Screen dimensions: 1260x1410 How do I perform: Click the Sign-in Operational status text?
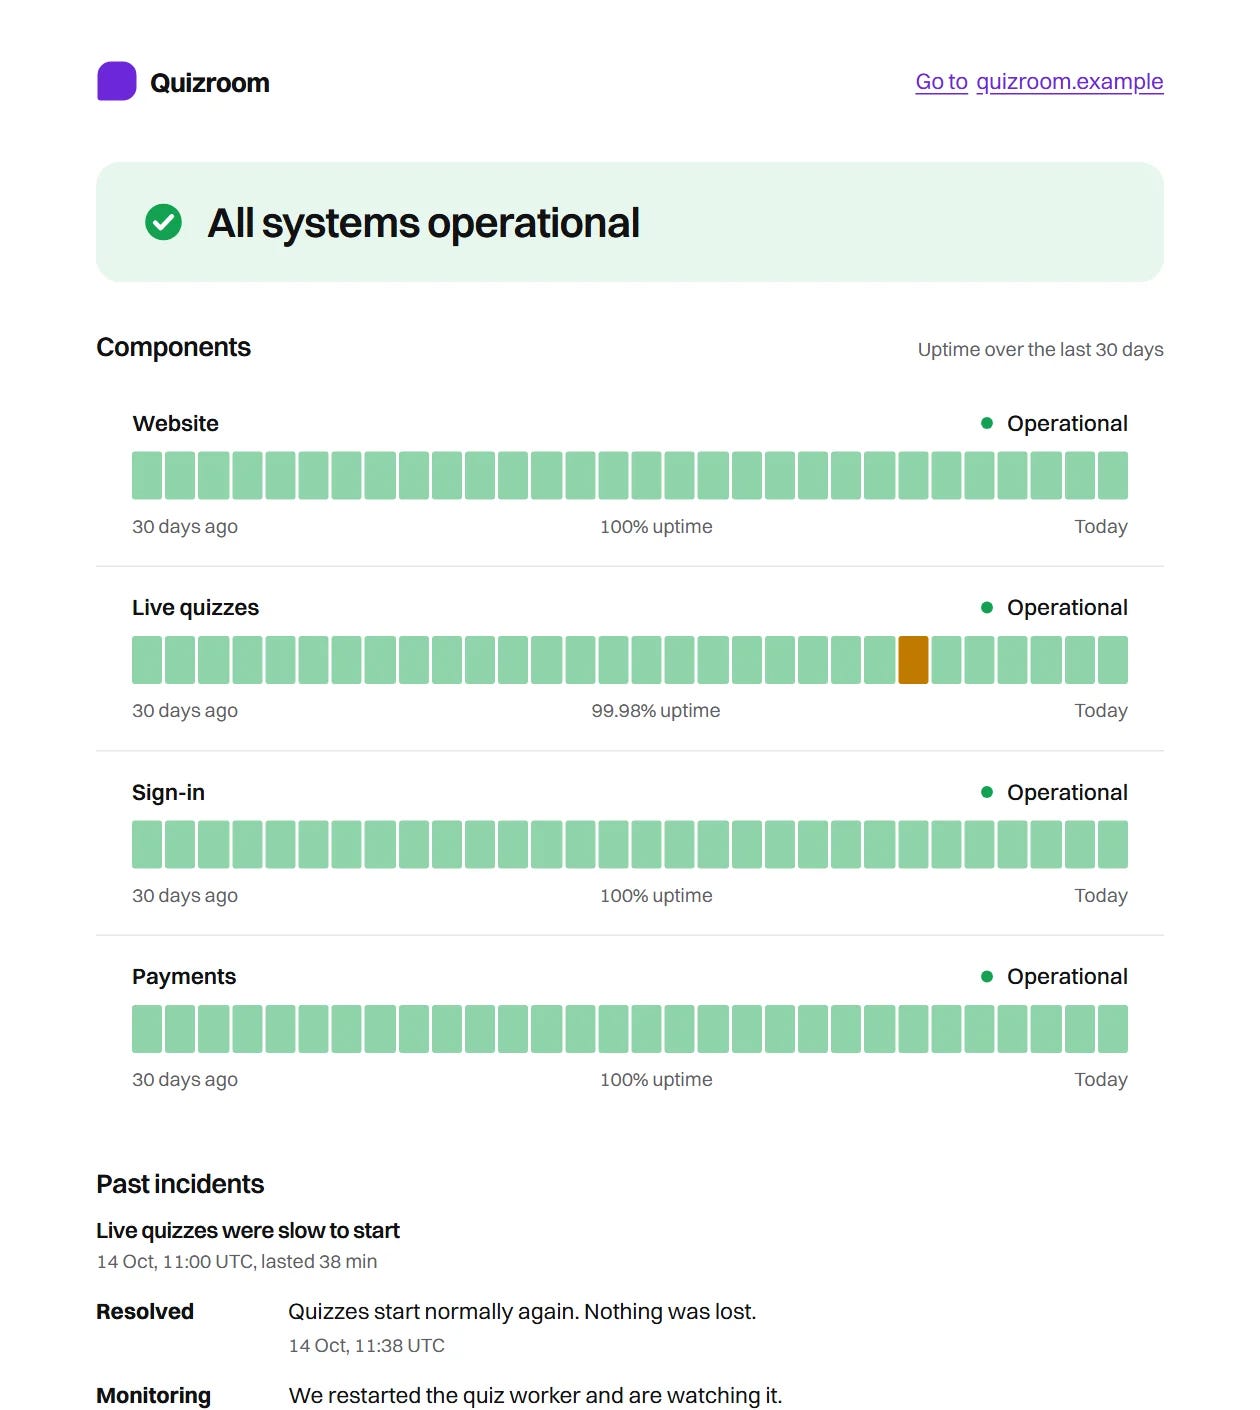(1067, 792)
